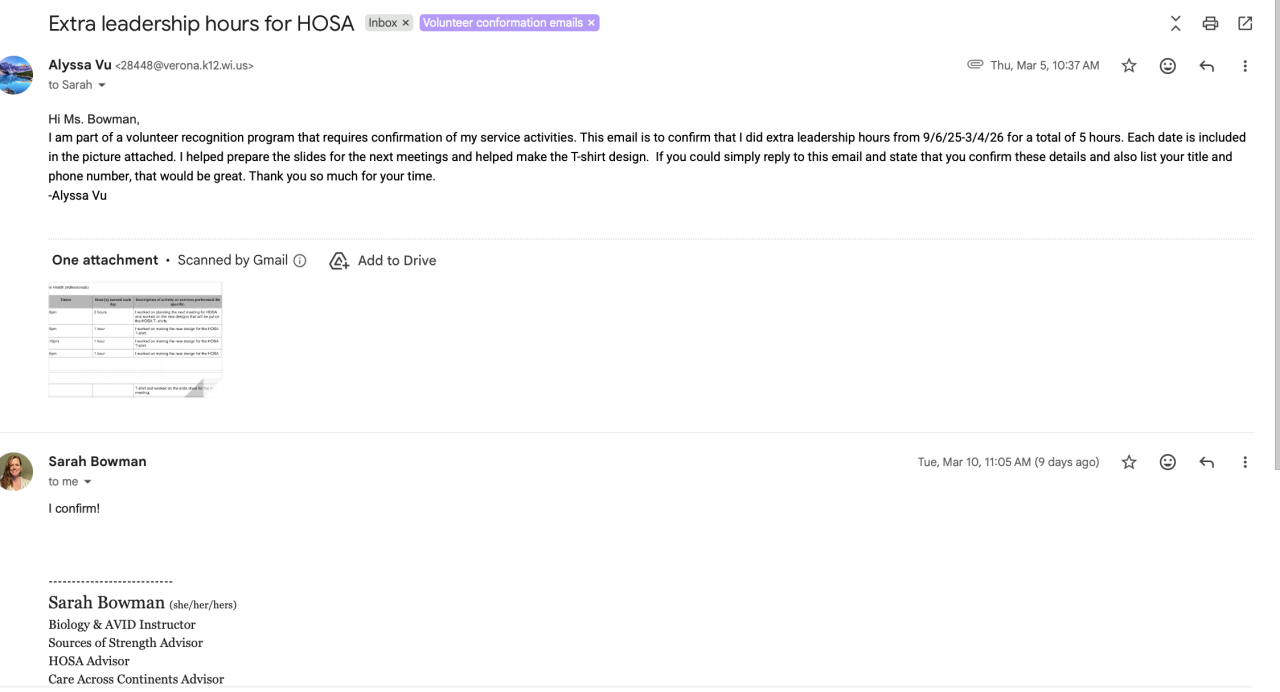The image size is (1280, 692).
Task: Show details dropdown next to 'to me'
Action: click(x=87, y=482)
